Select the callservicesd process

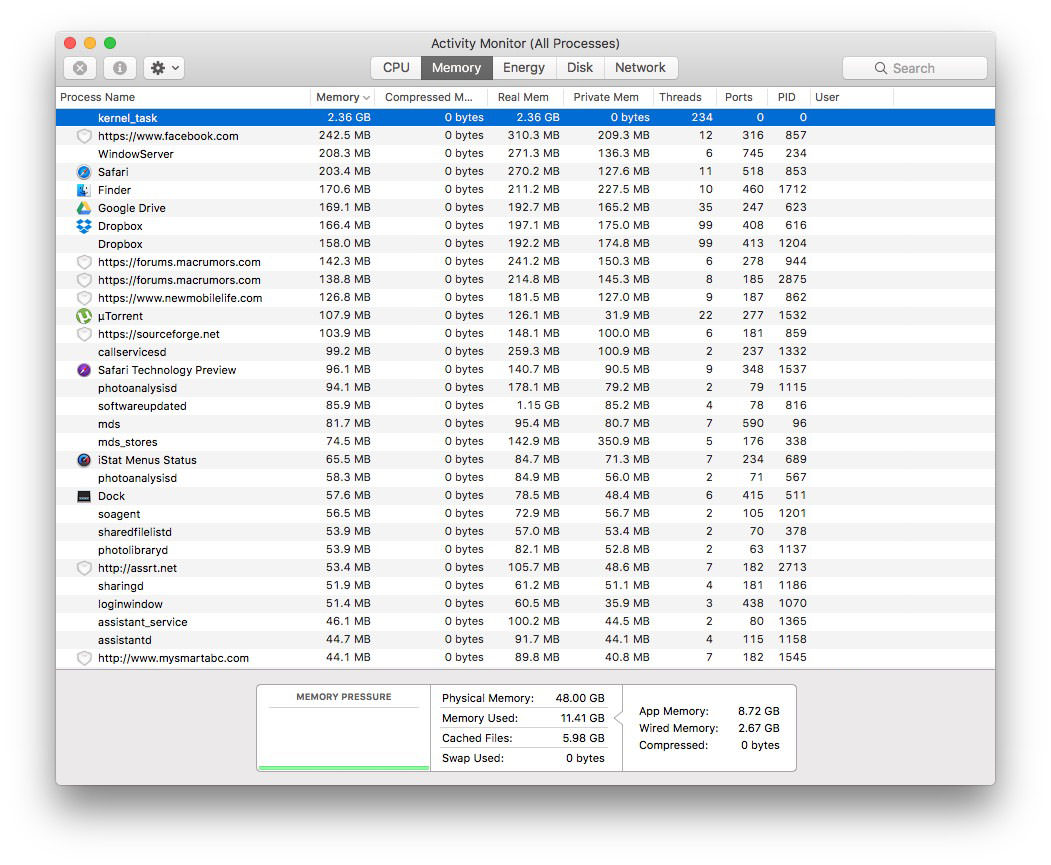coord(526,352)
